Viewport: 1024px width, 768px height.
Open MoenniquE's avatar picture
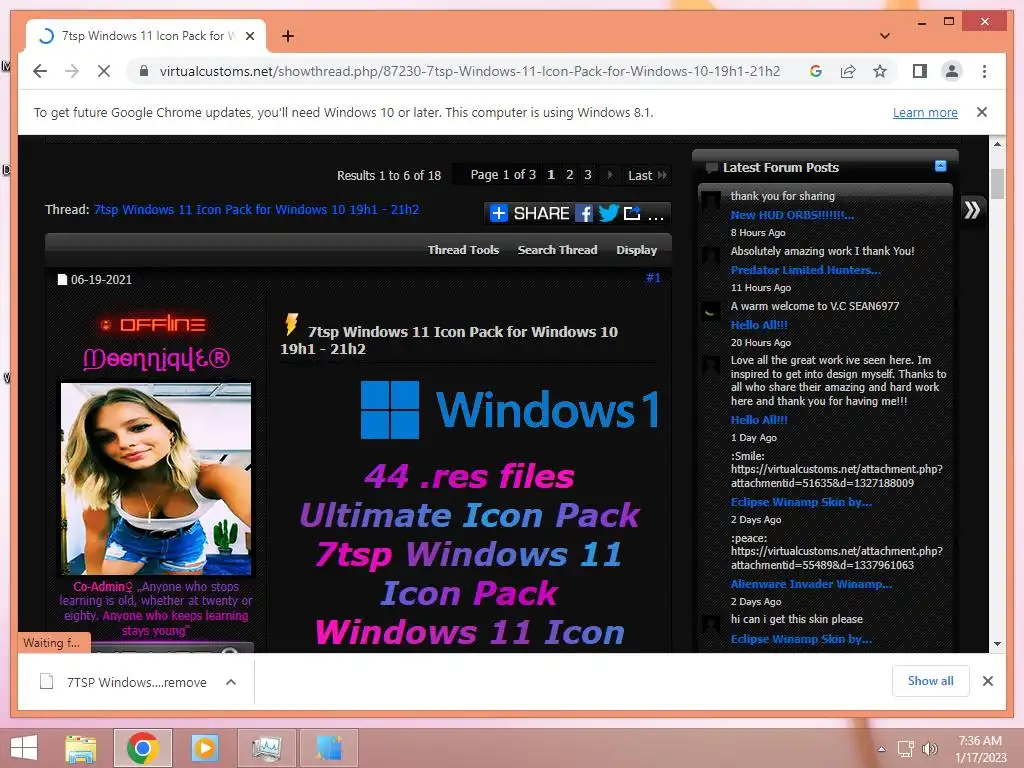tap(155, 479)
